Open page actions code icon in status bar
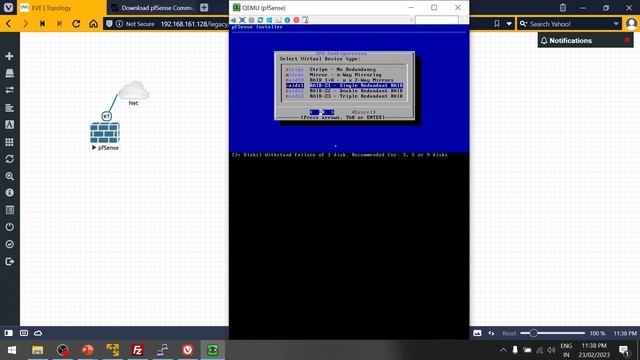The height and width of the screenshot is (360, 640). click(x=491, y=333)
